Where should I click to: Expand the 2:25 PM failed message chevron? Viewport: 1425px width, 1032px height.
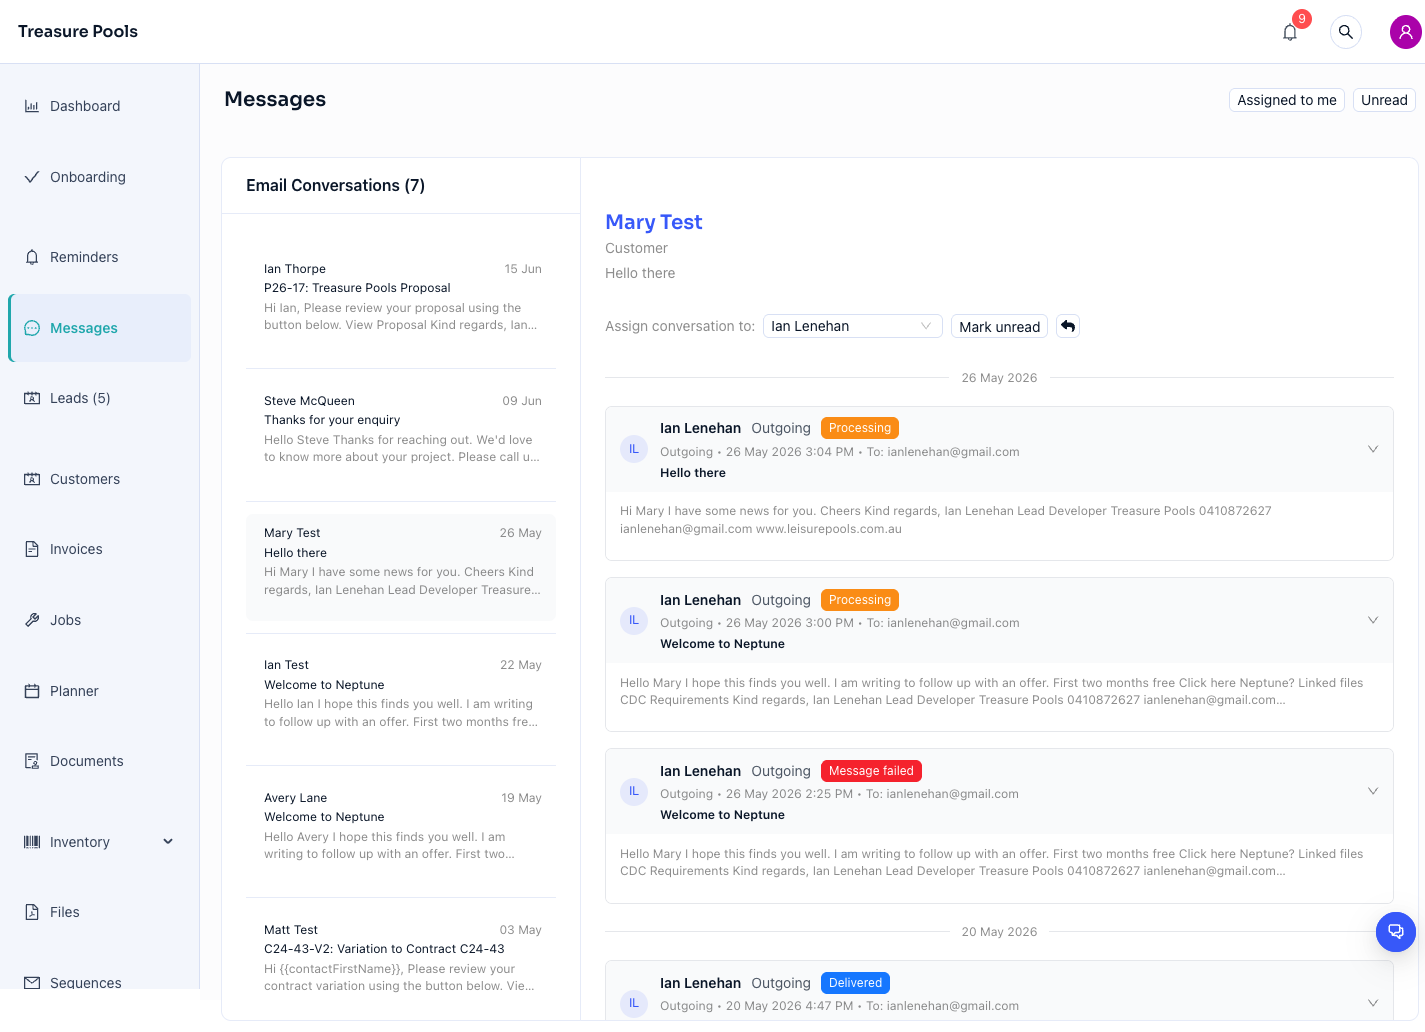[1373, 791]
